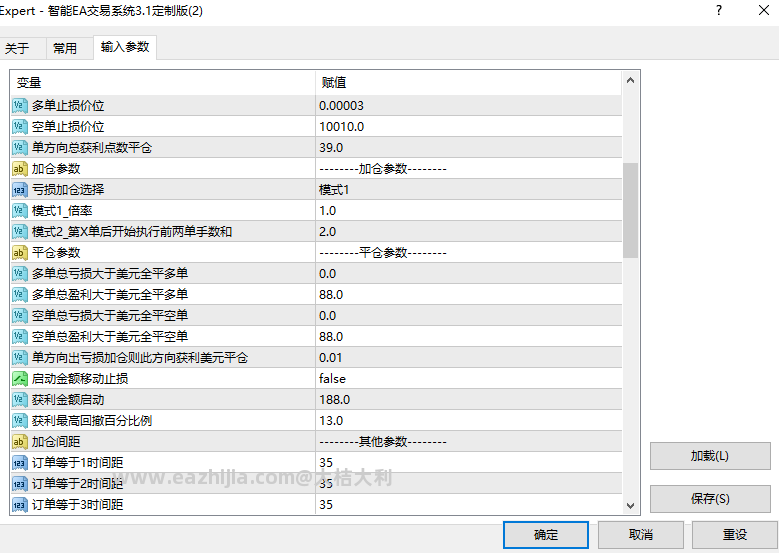
Task: Edit the 0.0 value of 多单总亏损大于美元全平多单
Action: point(468,273)
